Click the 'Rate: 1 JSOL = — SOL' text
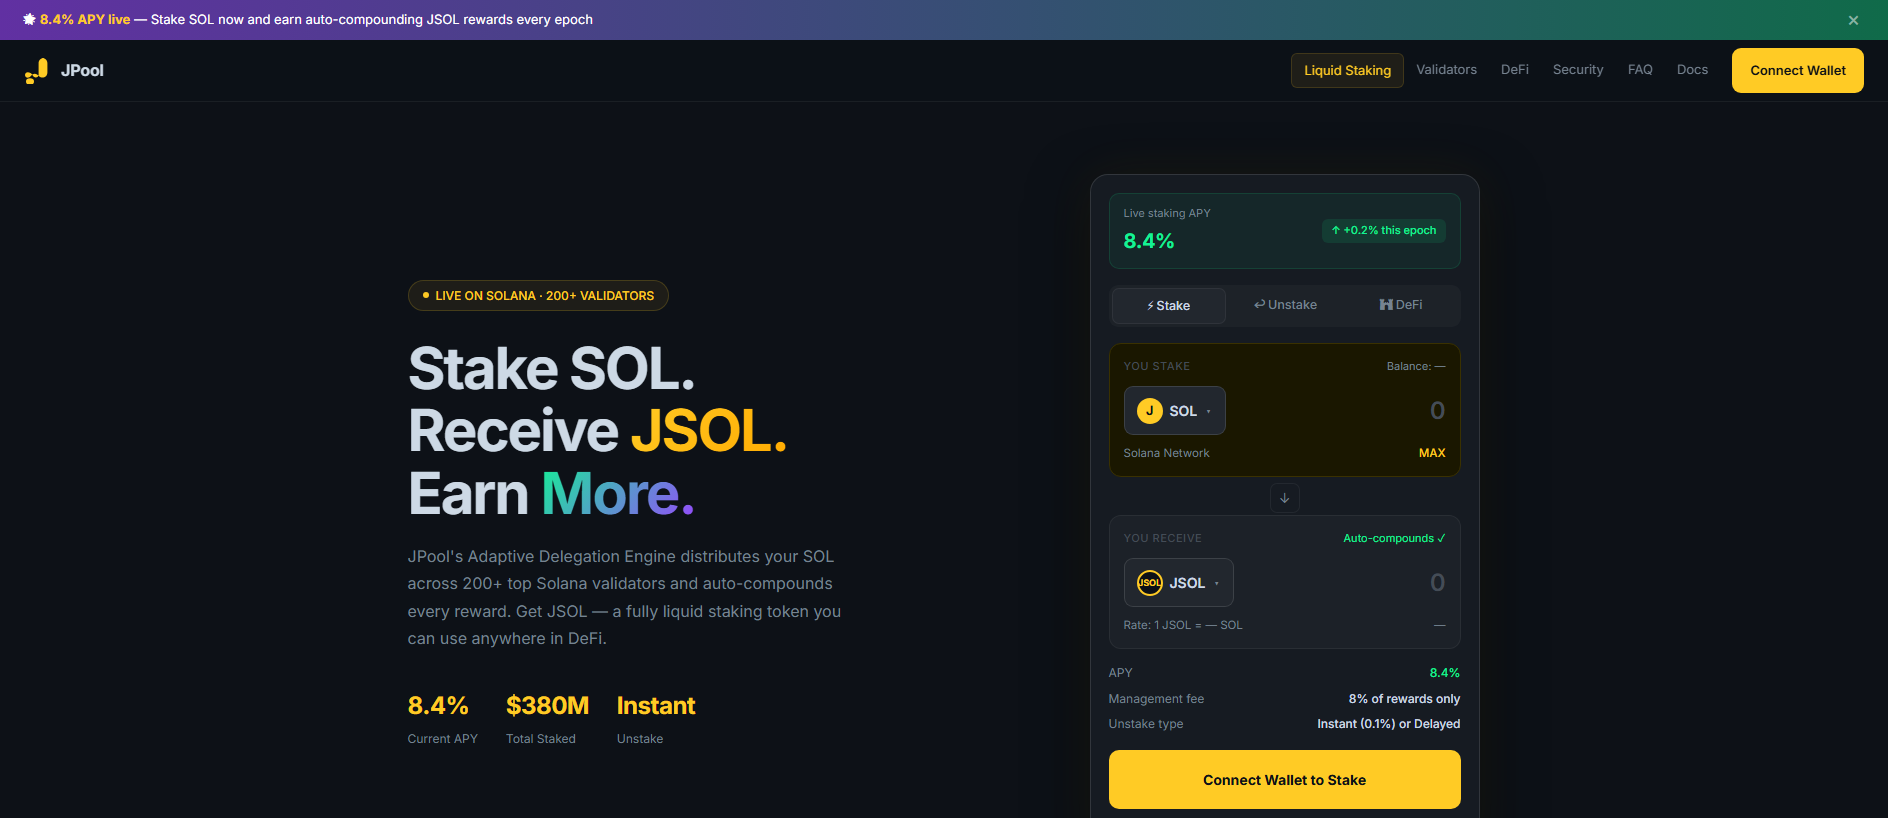The width and height of the screenshot is (1888, 818). click(x=1183, y=625)
